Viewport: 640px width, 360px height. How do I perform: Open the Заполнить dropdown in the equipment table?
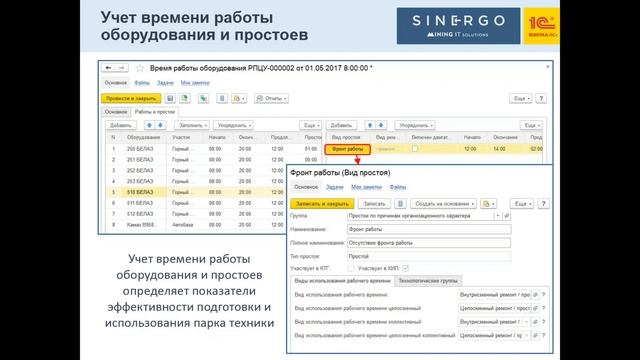point(192,125)
